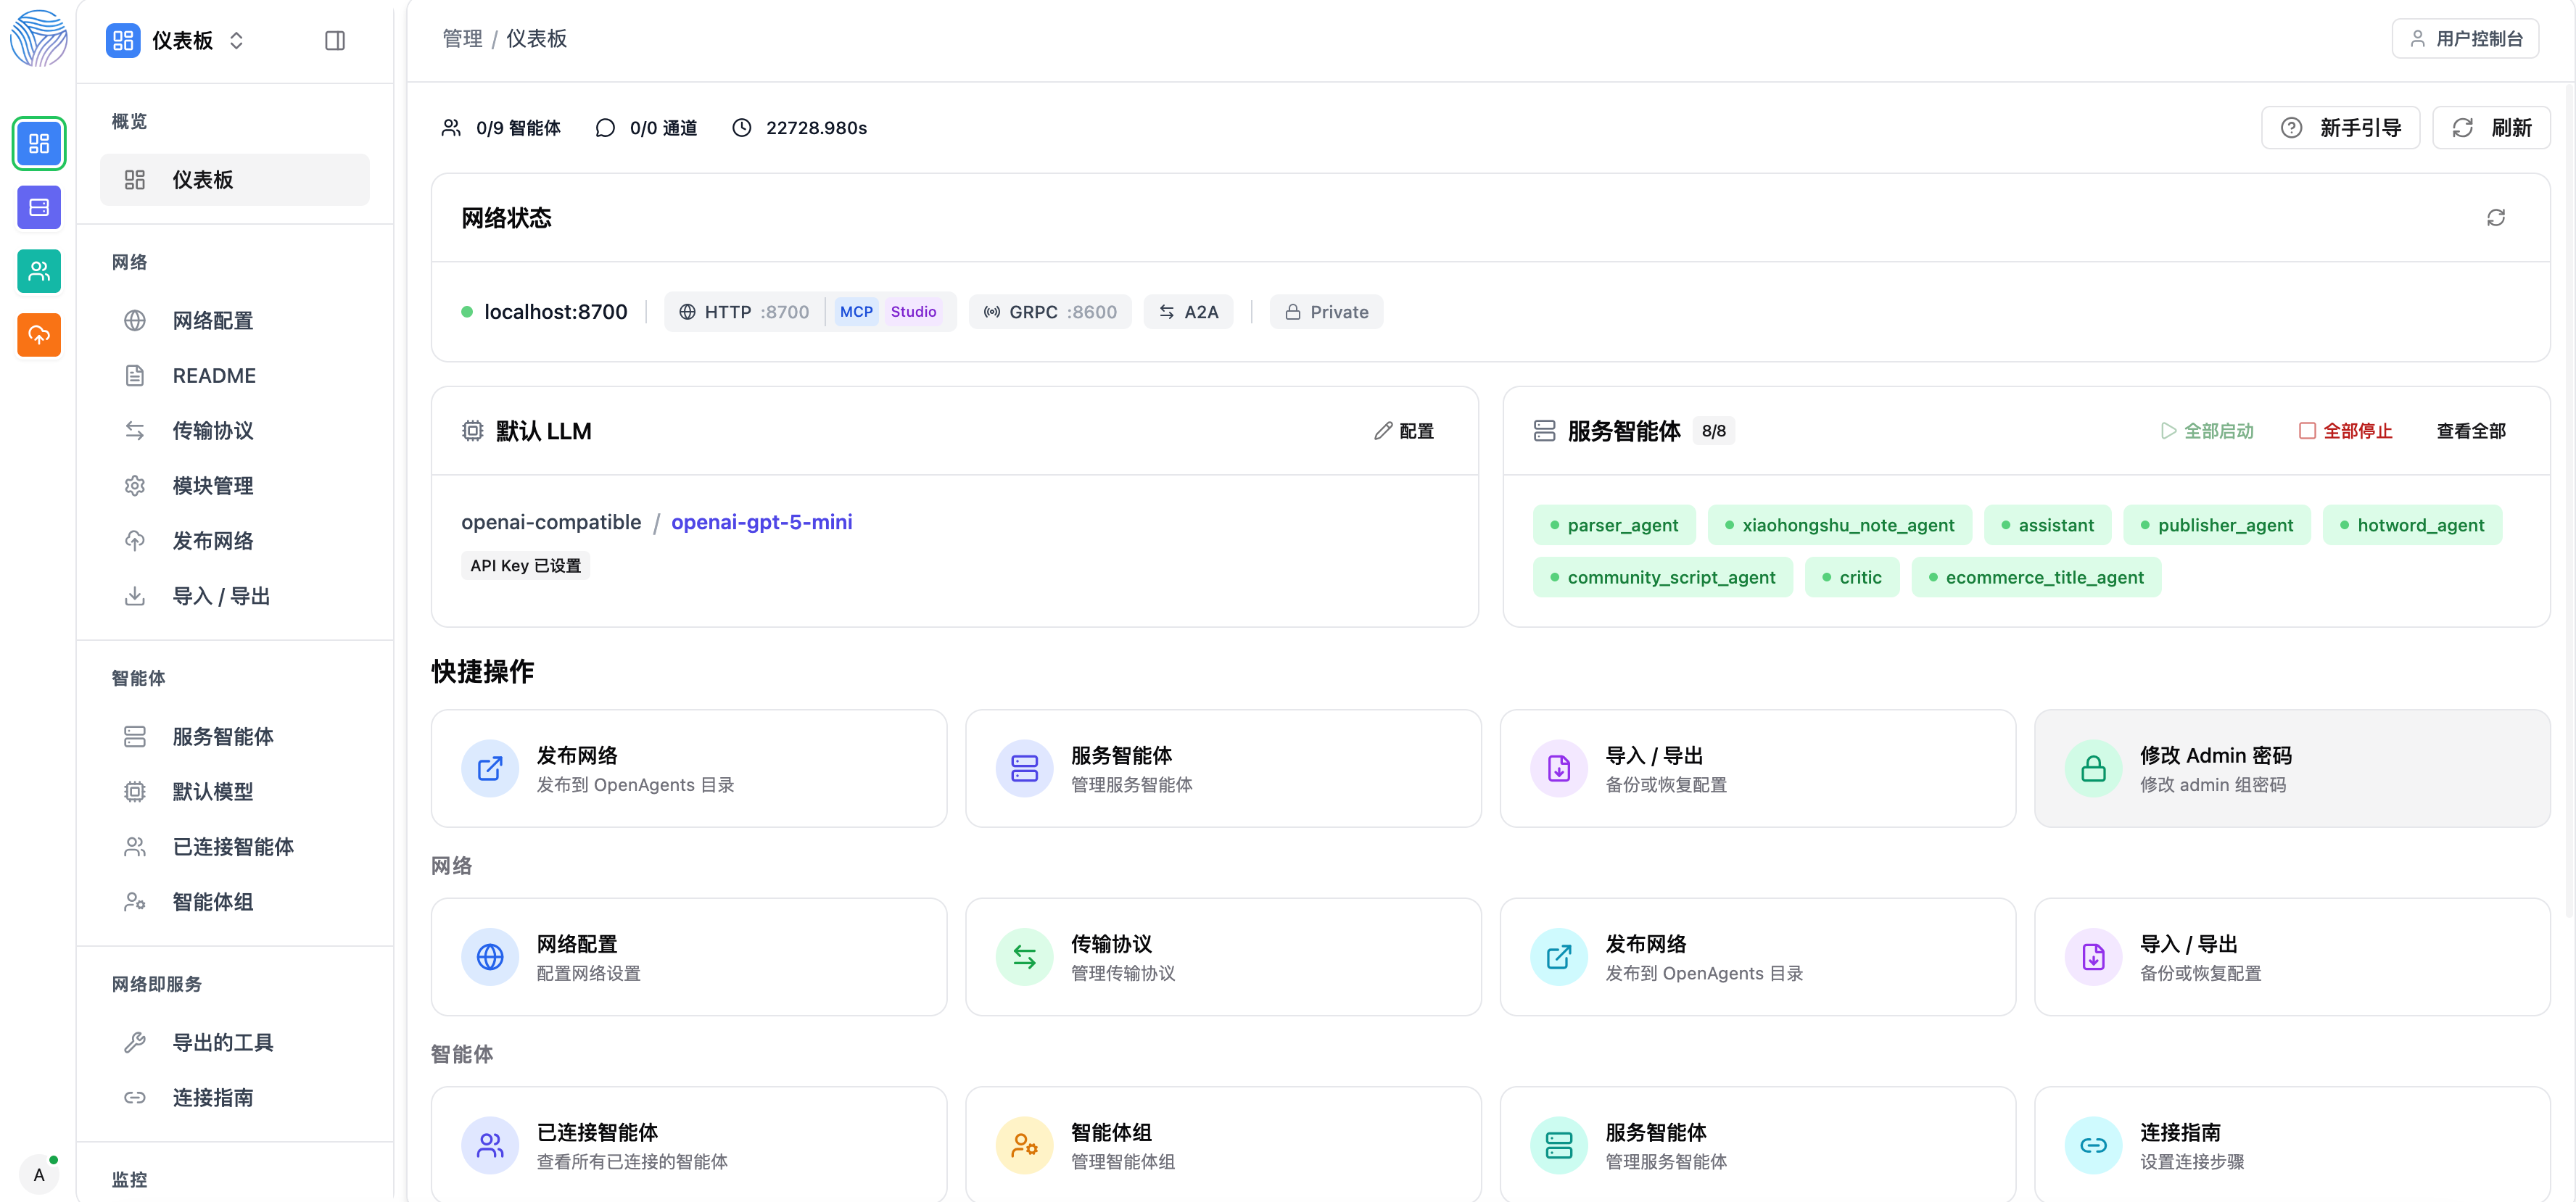Image resolution: width=2576 pixels, height=1202 pixels.
Task: Open 导入 / 导出 quick action card
Action: coord(1758,768)
